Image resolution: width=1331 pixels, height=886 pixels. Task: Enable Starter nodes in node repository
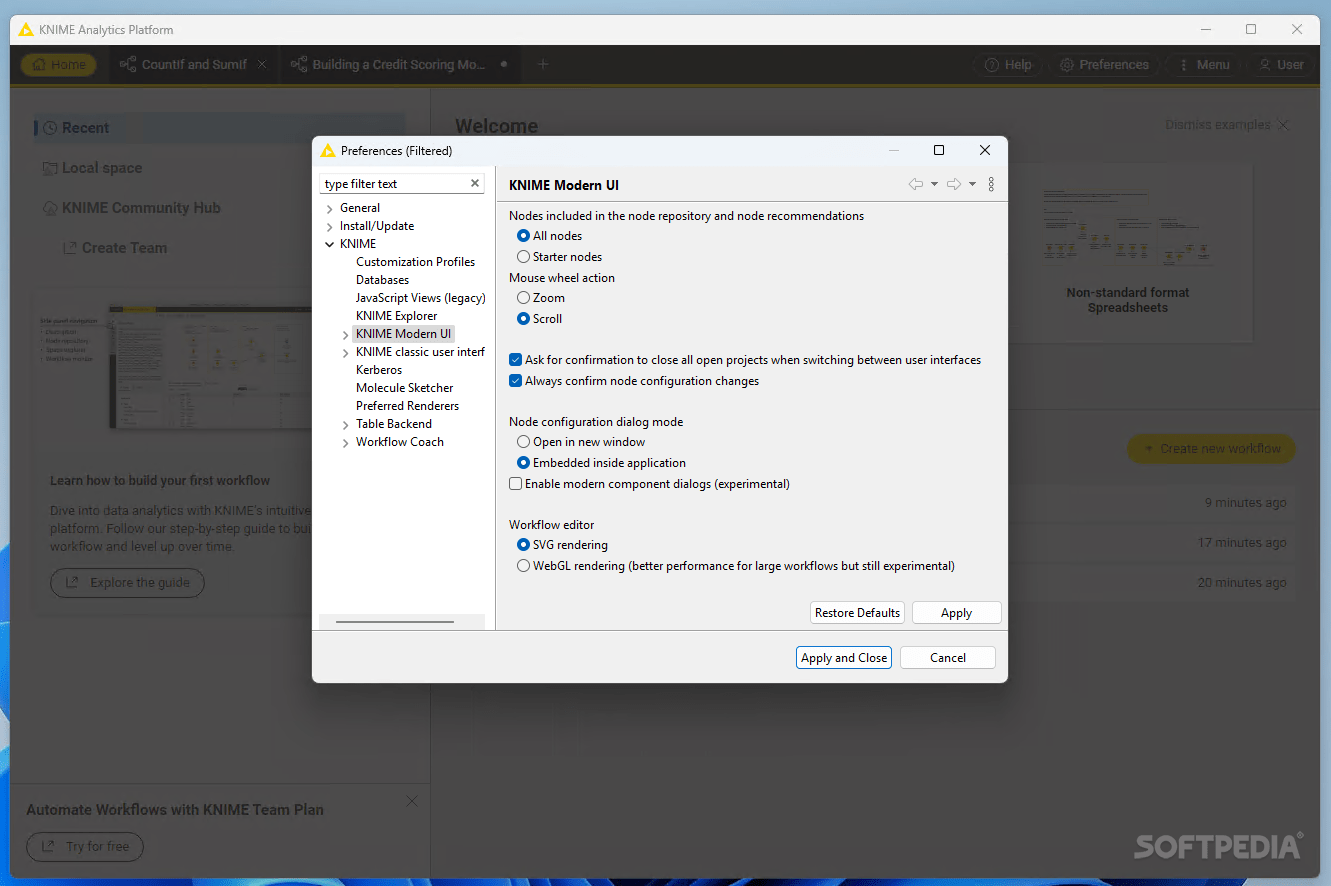[x=523, y=256]
